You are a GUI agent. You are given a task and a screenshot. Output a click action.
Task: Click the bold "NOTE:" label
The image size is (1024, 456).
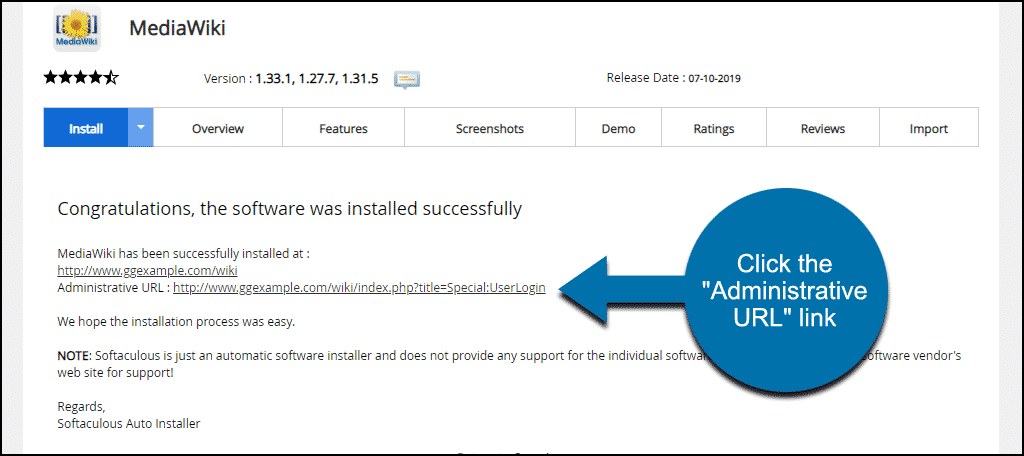point(74,356)
